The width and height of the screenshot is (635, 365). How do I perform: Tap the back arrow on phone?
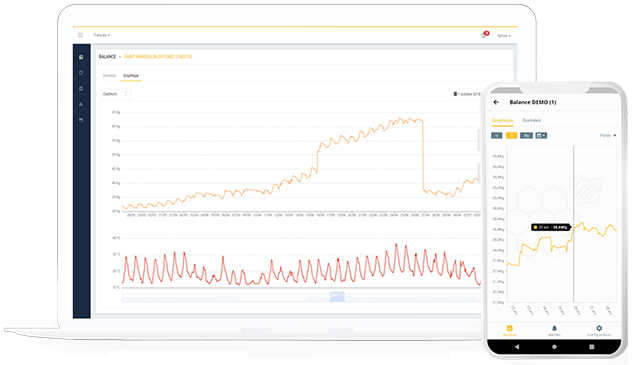pyautogui.click(x=496, y=102)
